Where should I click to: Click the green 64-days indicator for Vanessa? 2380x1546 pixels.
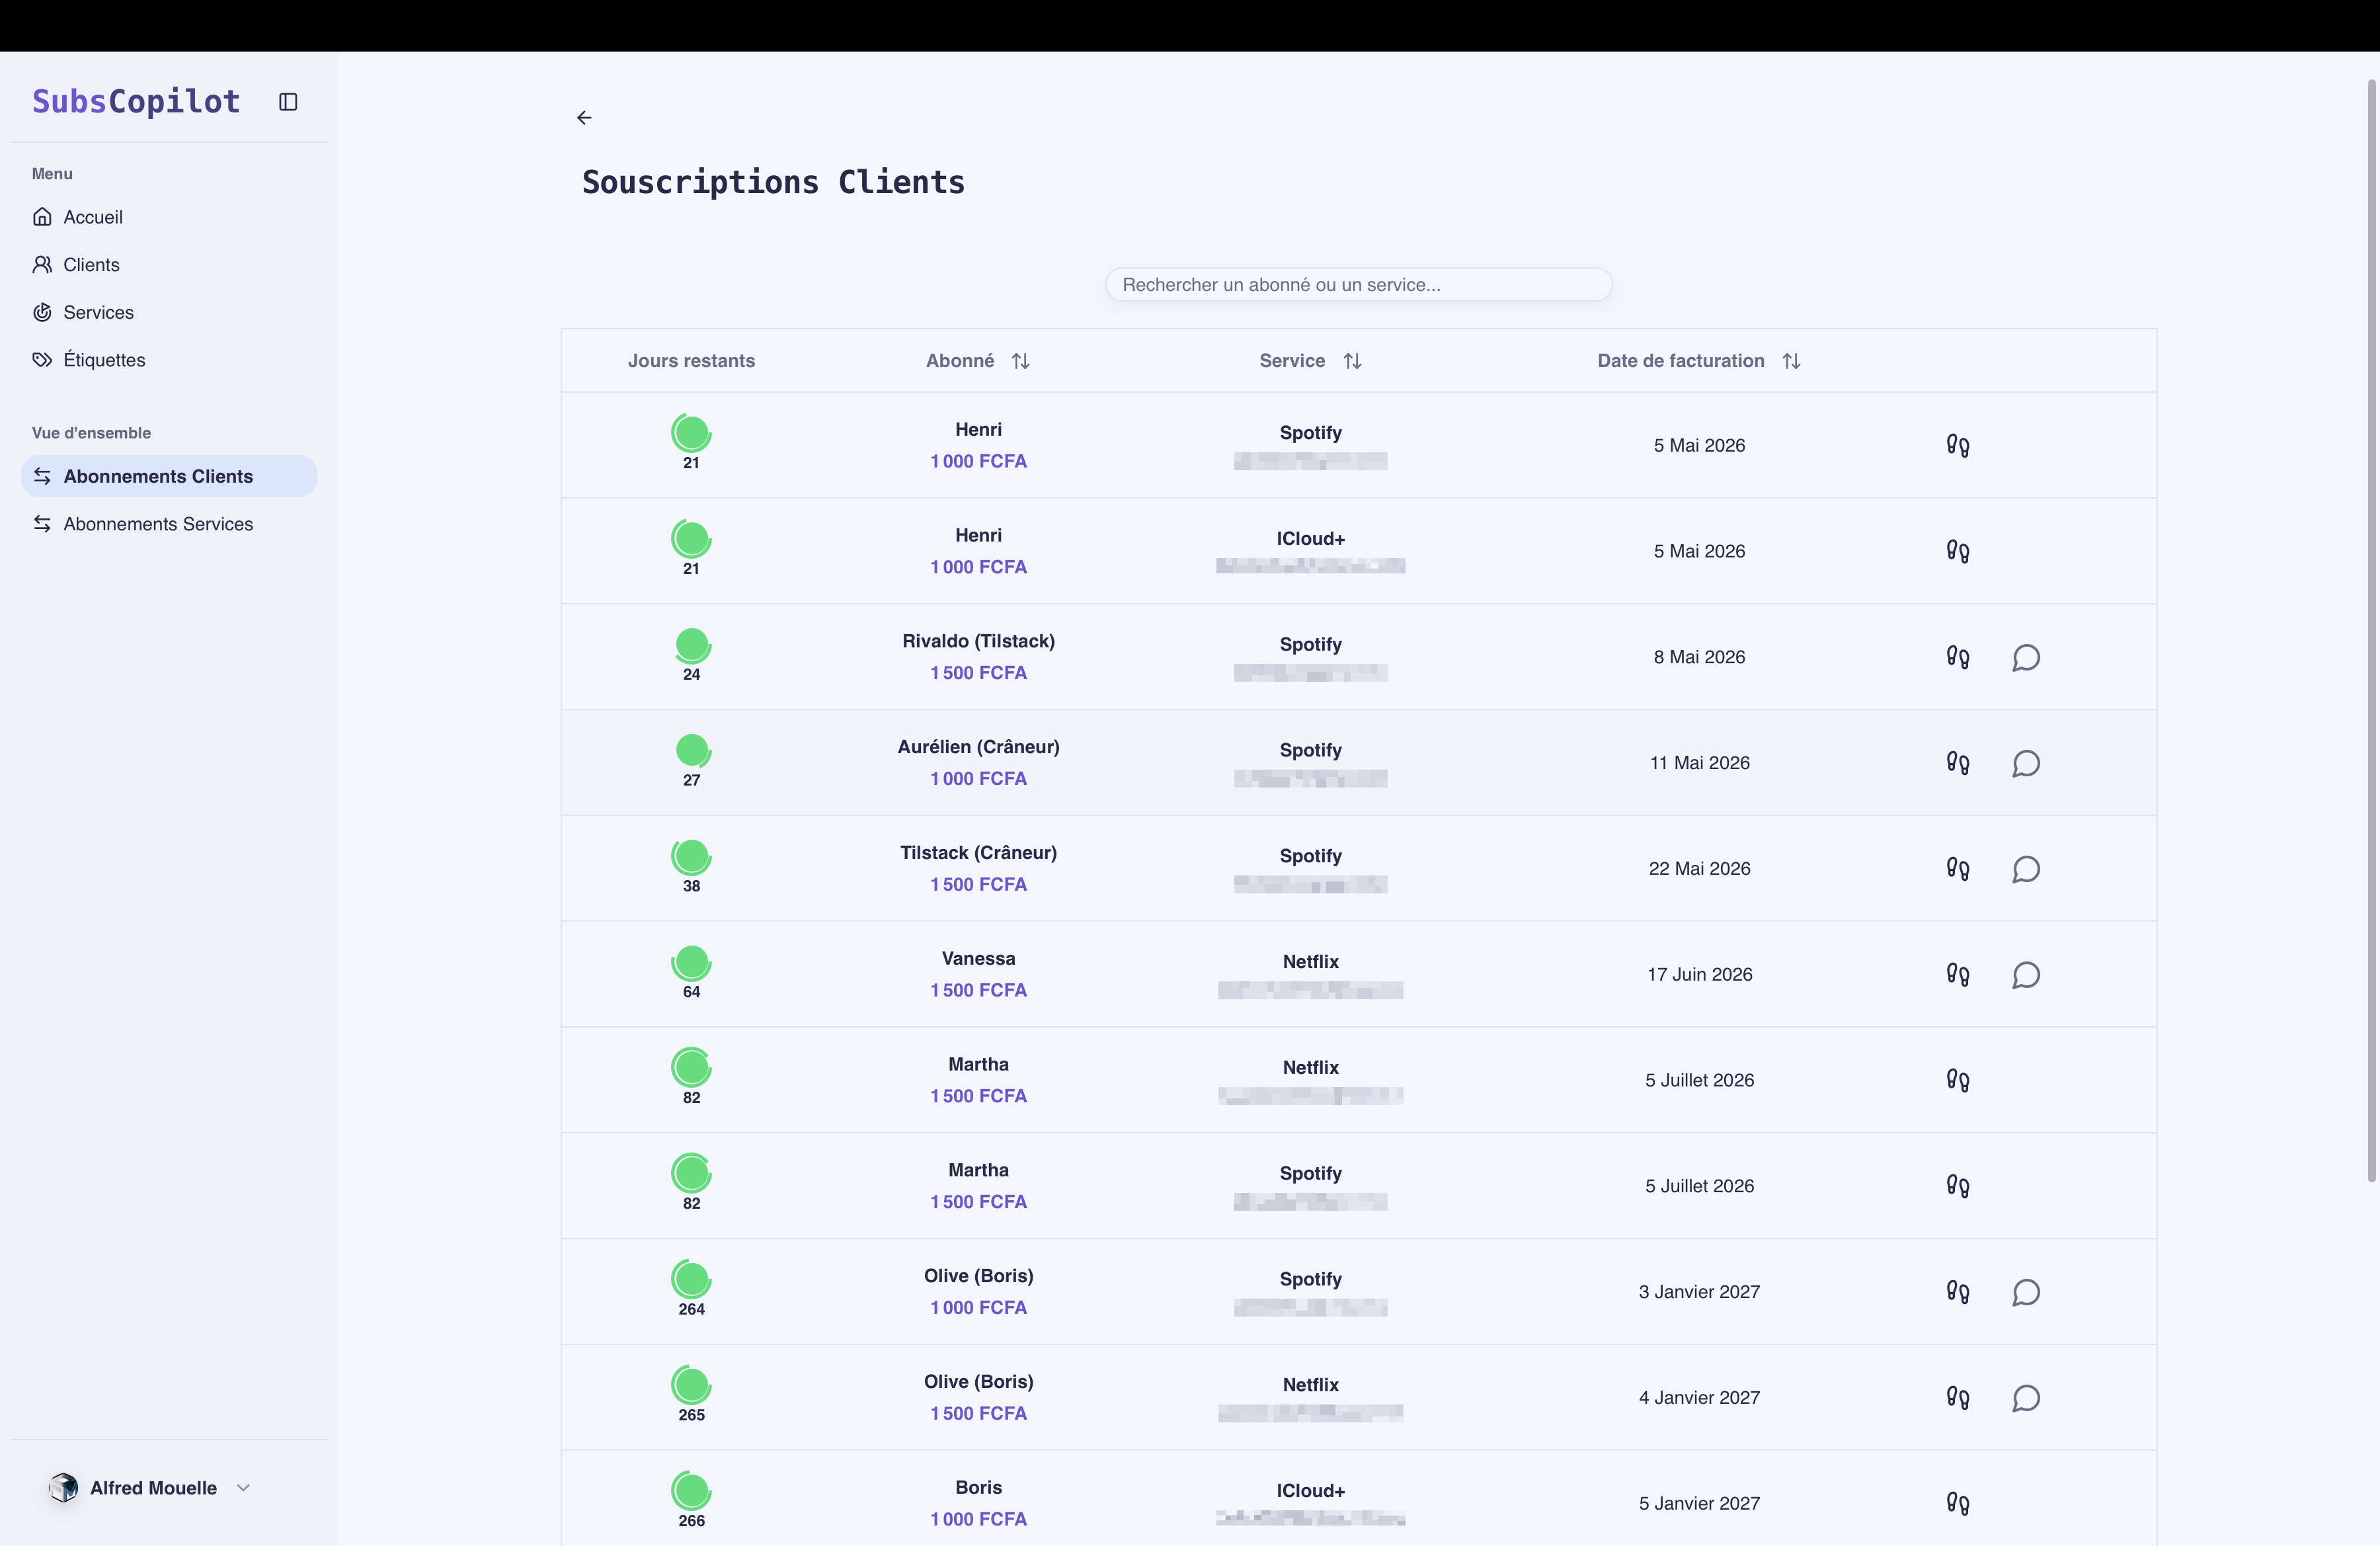[x=691, y=963]
